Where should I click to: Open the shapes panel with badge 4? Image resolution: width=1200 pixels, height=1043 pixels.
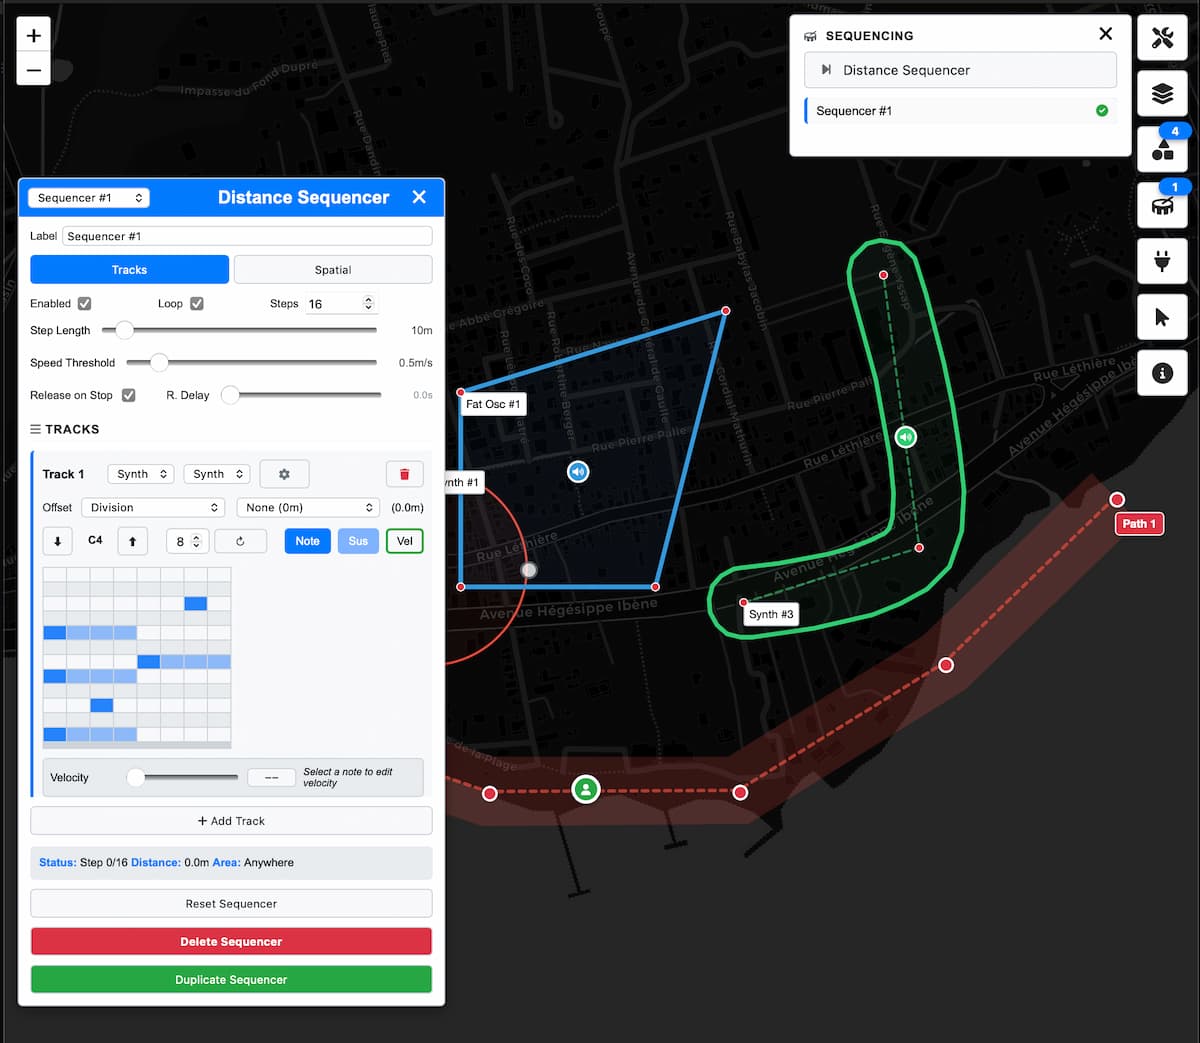1162,150
